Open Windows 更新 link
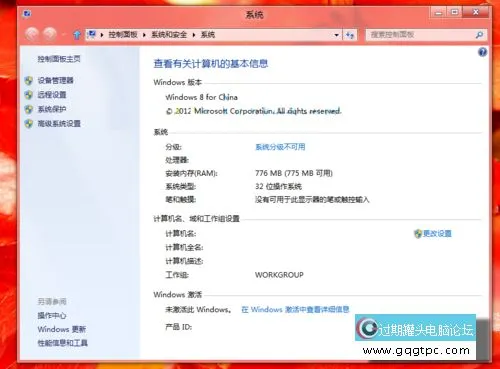The width and height of the screenshot is (500, 369). coord(62,329)
